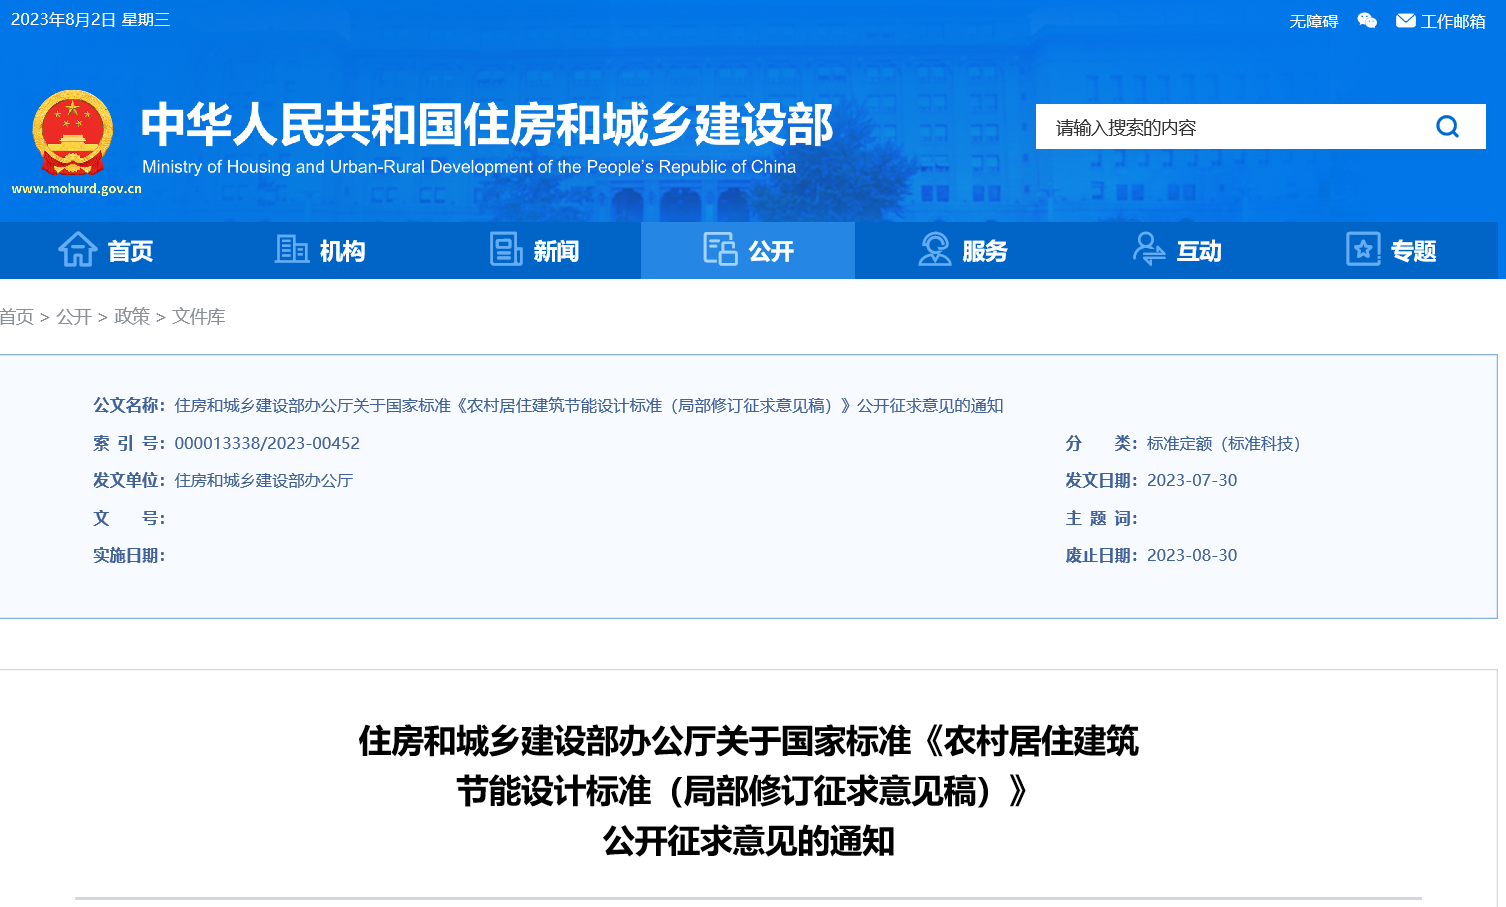Click the article headline 住房和城乡建设部办公厅关于国家标准
The height and width of the screenshot is (907, 1506).
tap(748, 790)
